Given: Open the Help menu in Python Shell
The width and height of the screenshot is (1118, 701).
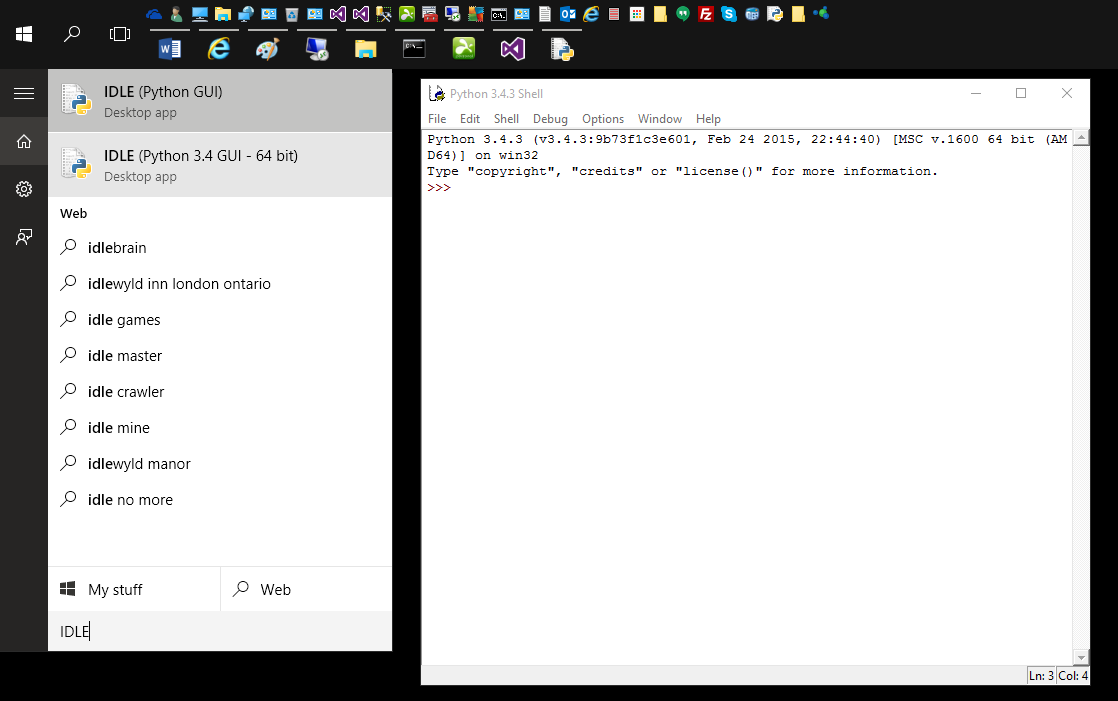Looking at the screenshot, I should (708, 119).
